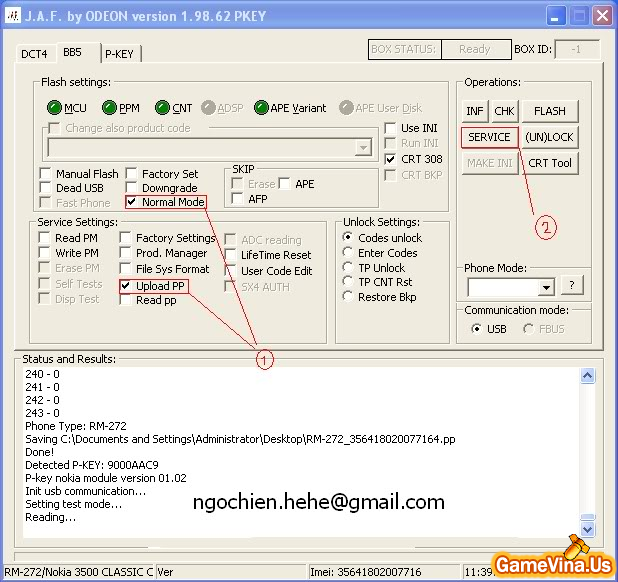Enable Manual Flash option

46,173
